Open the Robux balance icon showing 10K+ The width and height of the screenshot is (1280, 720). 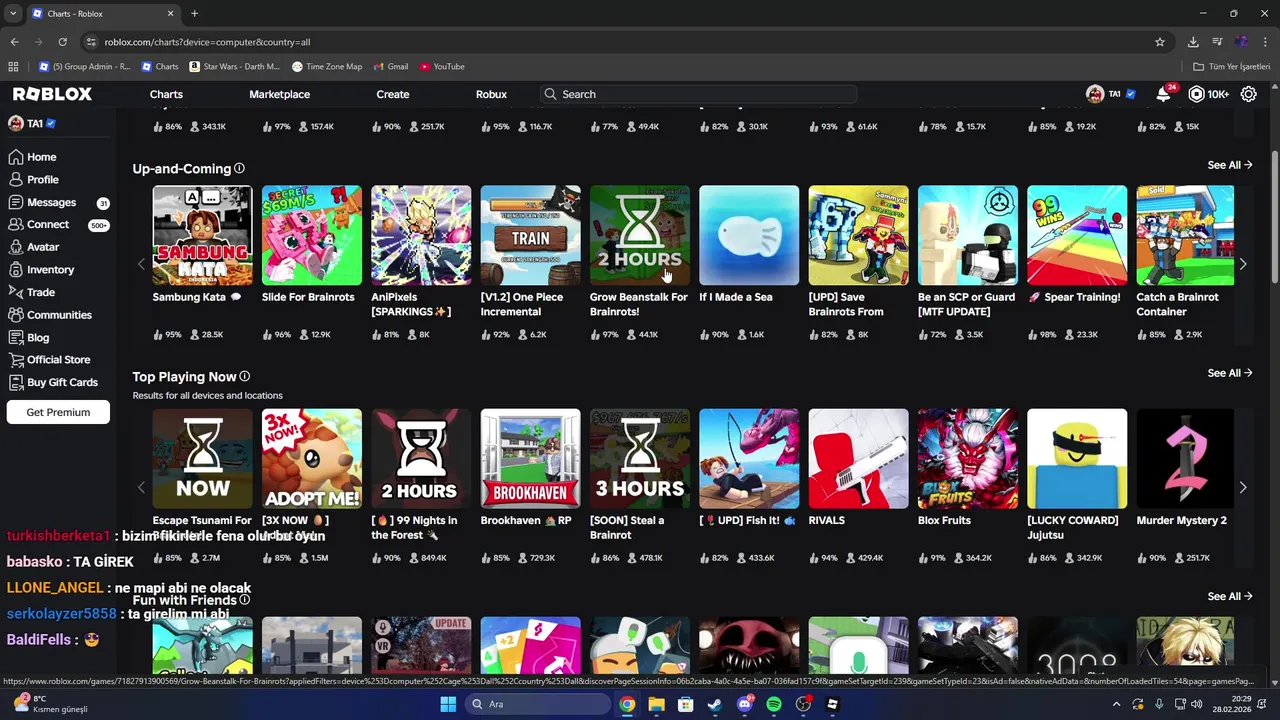pyautogui.click(x=1197, y=94)
